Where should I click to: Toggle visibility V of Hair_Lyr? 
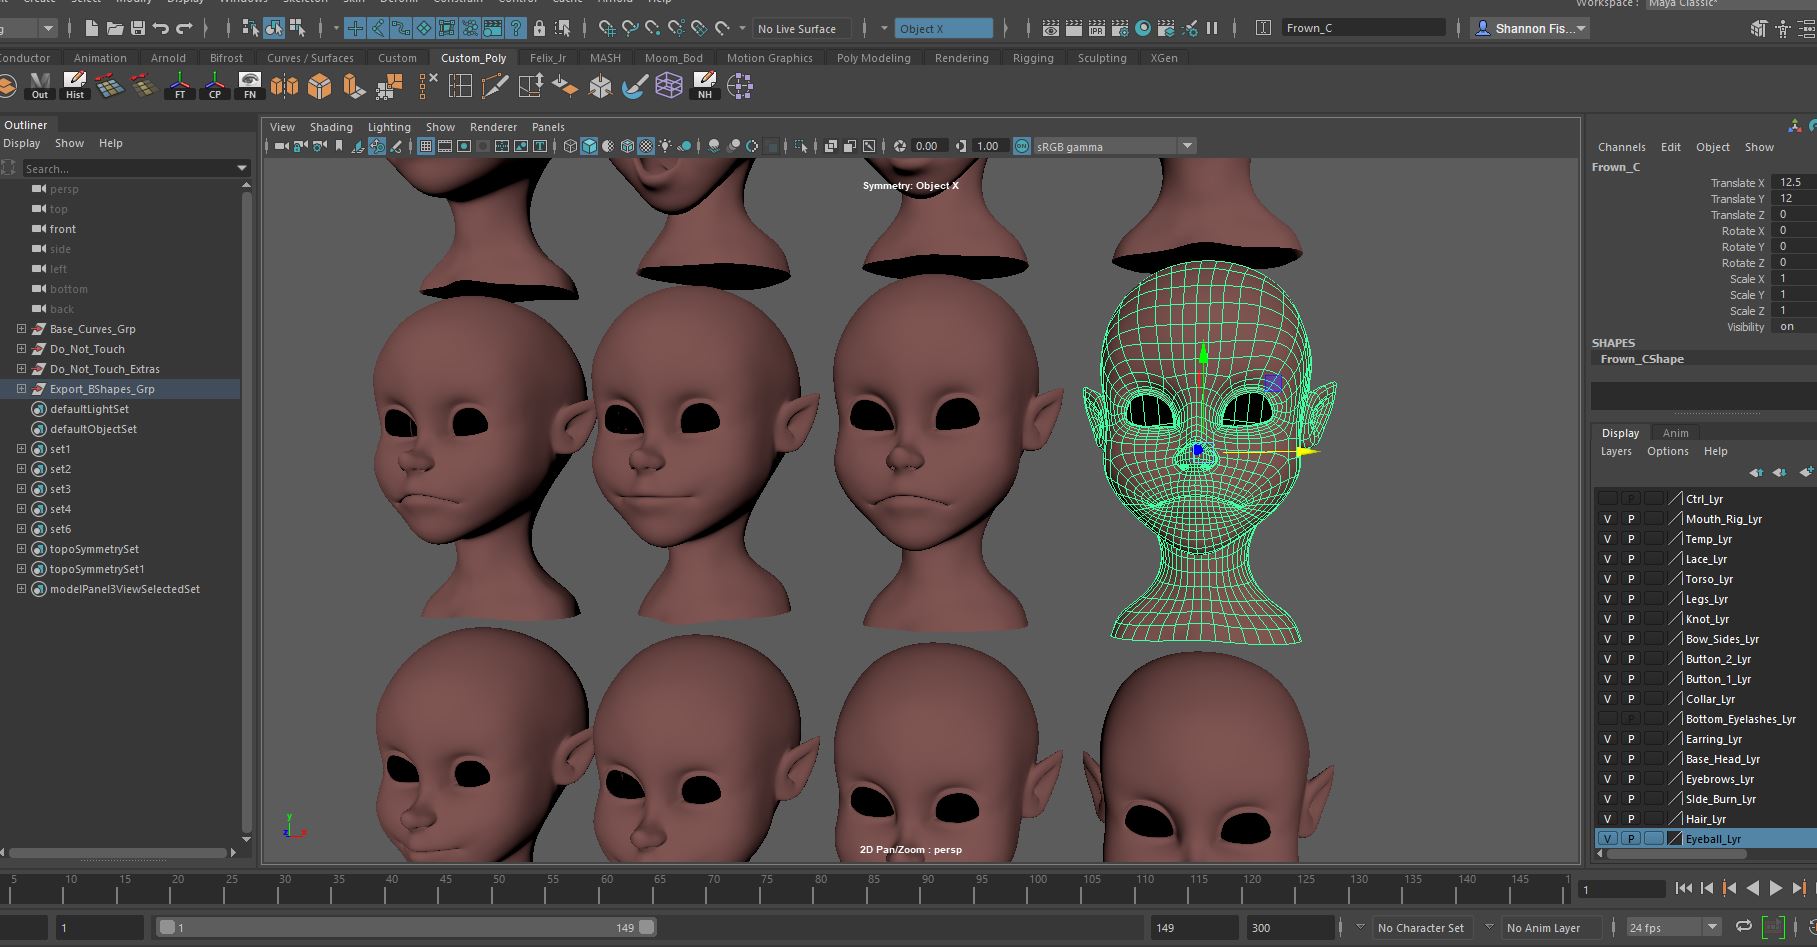coord(1607,819)
